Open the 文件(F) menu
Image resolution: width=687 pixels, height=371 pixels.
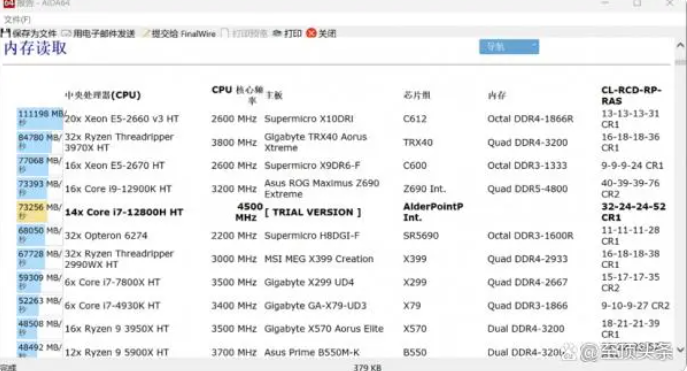[17, 20]
